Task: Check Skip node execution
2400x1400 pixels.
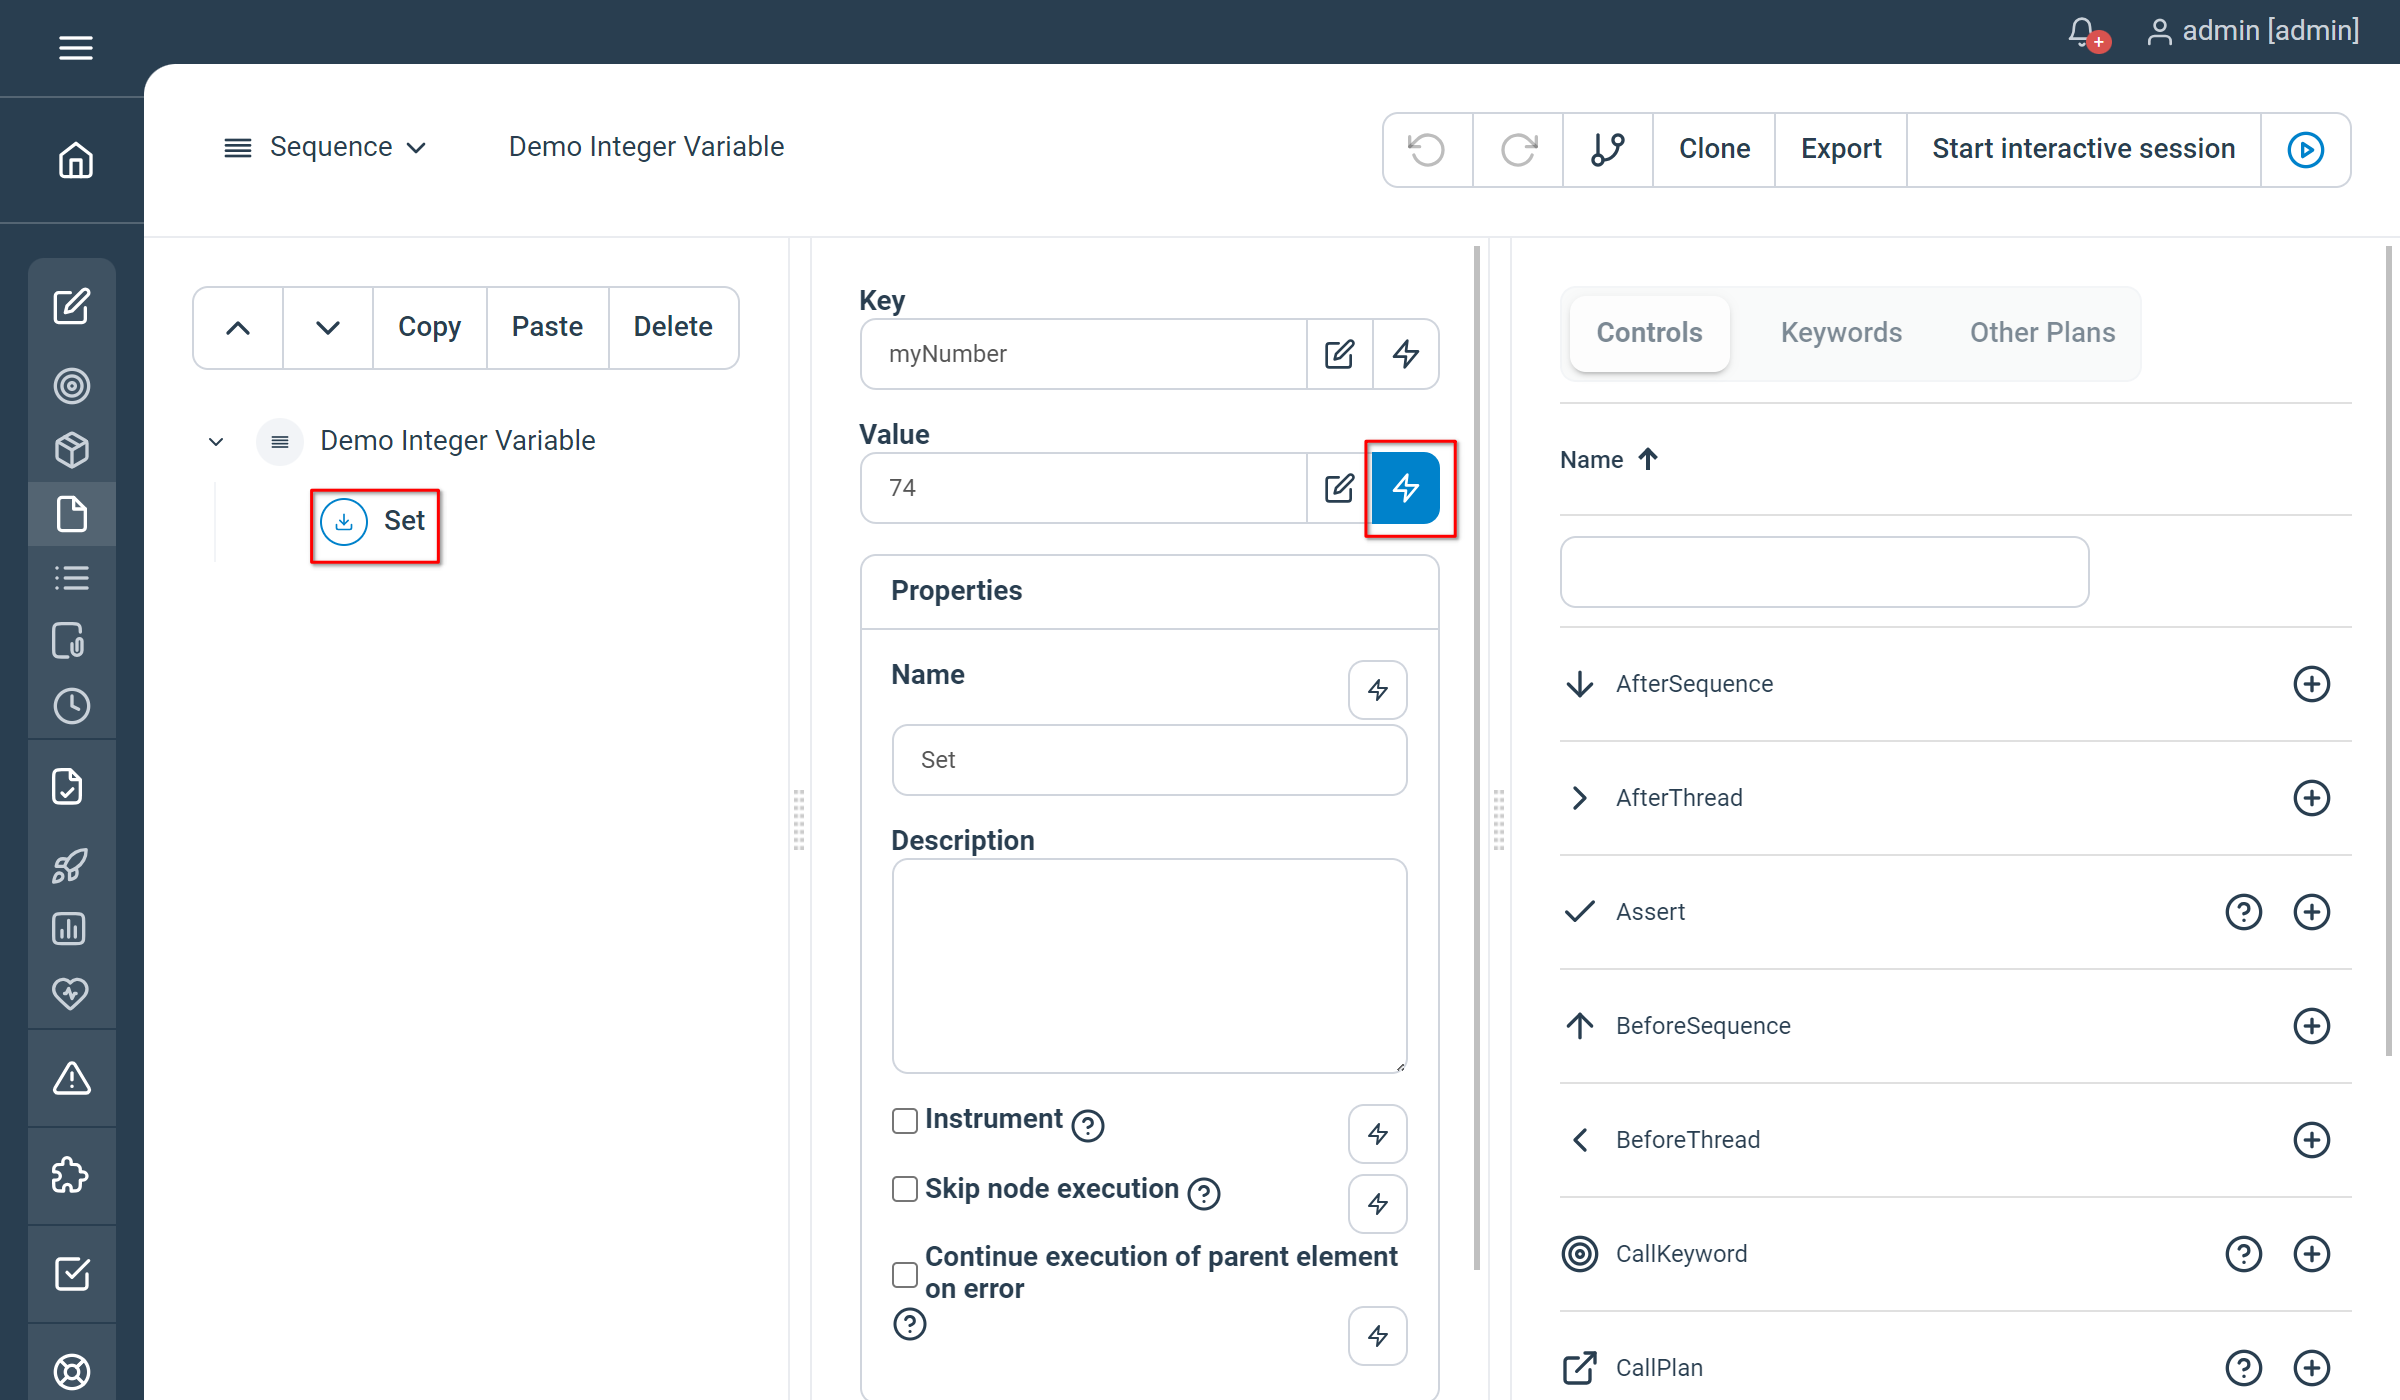Action: coord(904,1189)
